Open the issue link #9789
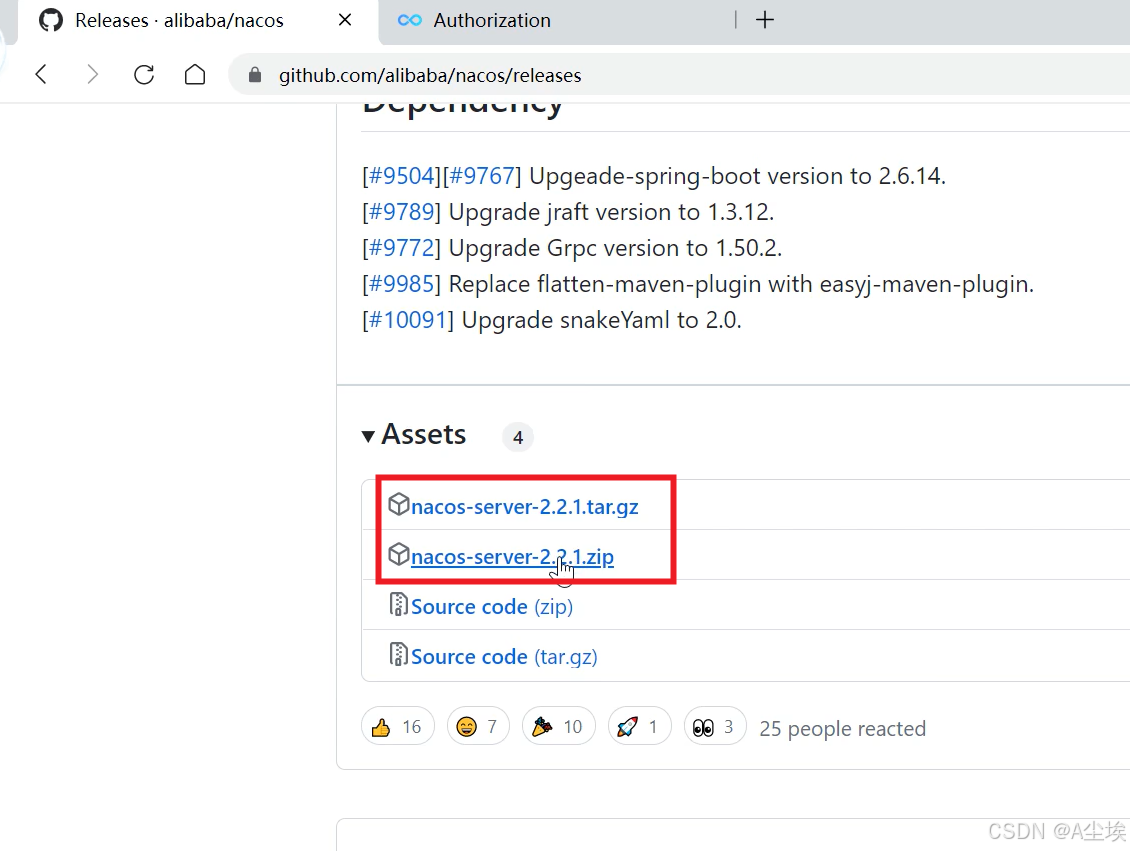1130x851 pixels. 400,211
